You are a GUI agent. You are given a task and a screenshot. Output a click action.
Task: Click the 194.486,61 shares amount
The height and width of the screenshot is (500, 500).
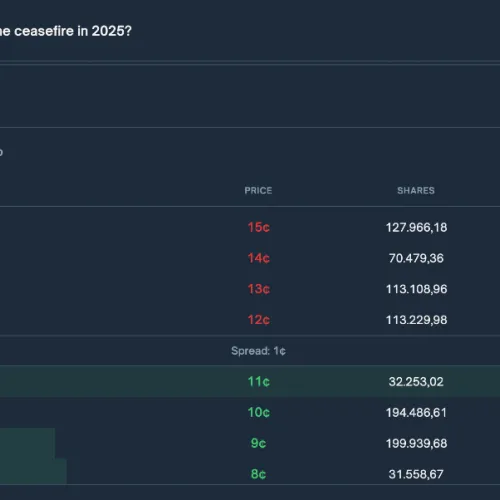tap(416, 412)
